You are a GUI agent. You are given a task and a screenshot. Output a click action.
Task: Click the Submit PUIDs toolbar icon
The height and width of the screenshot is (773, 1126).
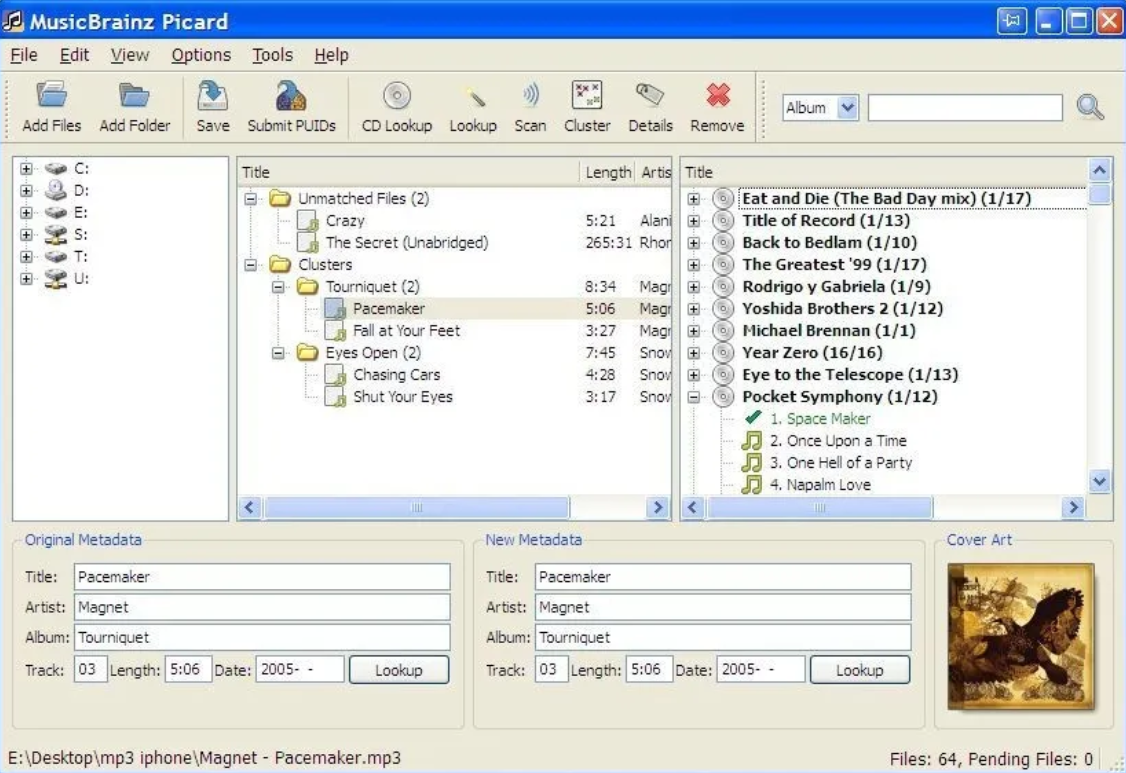tap(291, 95)
